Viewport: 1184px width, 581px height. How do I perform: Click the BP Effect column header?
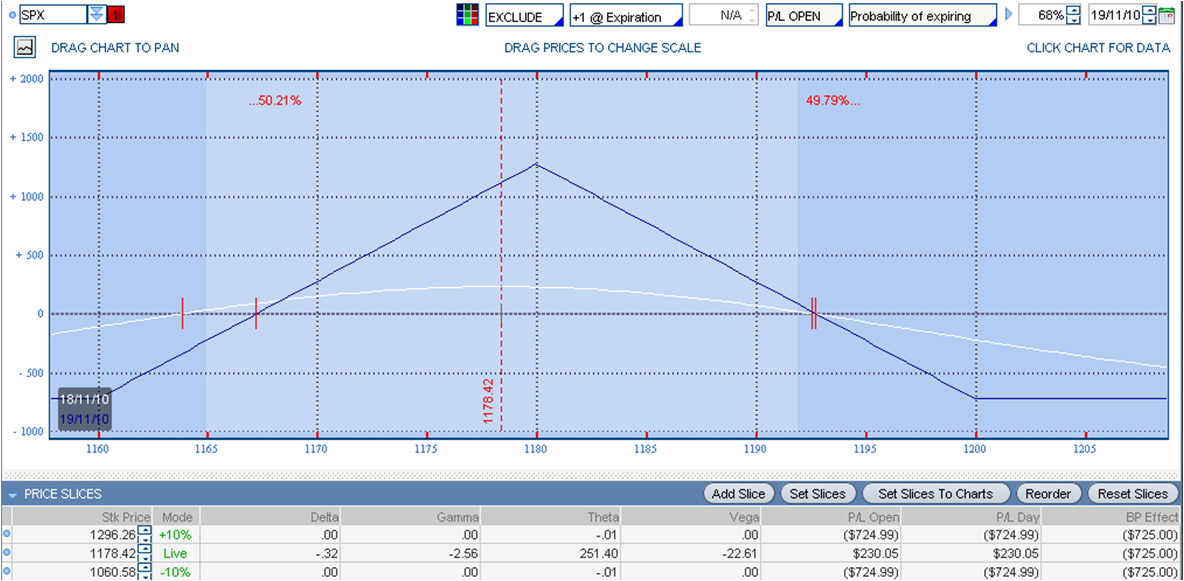click(1112, 517)
